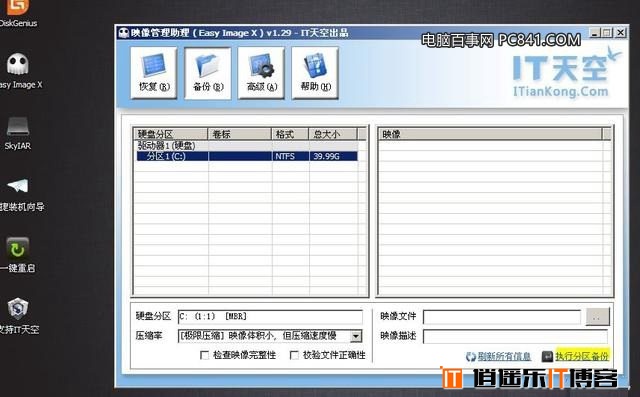Enable the 检查映像完整性 checkbox
640x397 pixels.
[204, 355]
